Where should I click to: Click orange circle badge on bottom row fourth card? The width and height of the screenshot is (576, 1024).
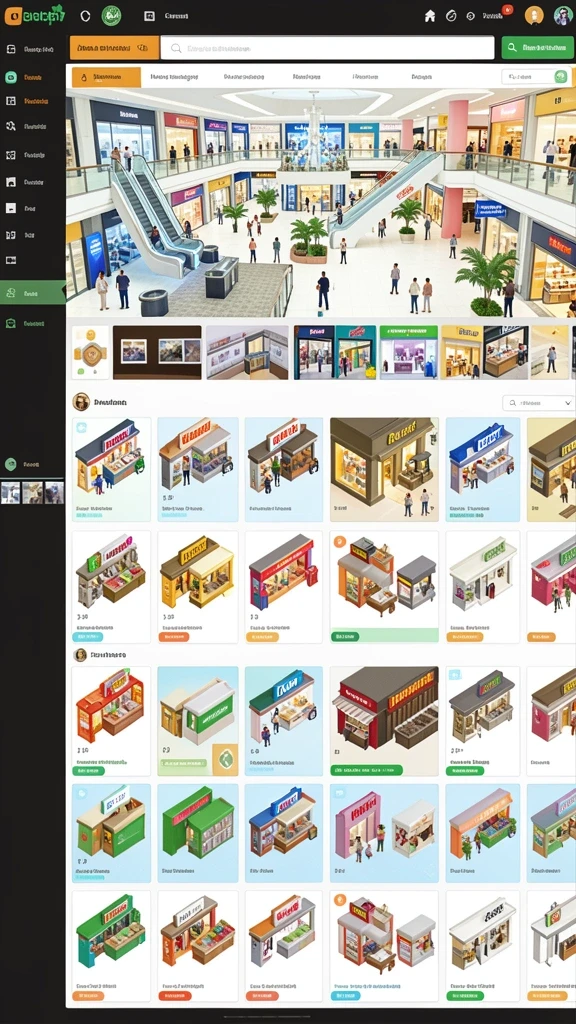339,900
